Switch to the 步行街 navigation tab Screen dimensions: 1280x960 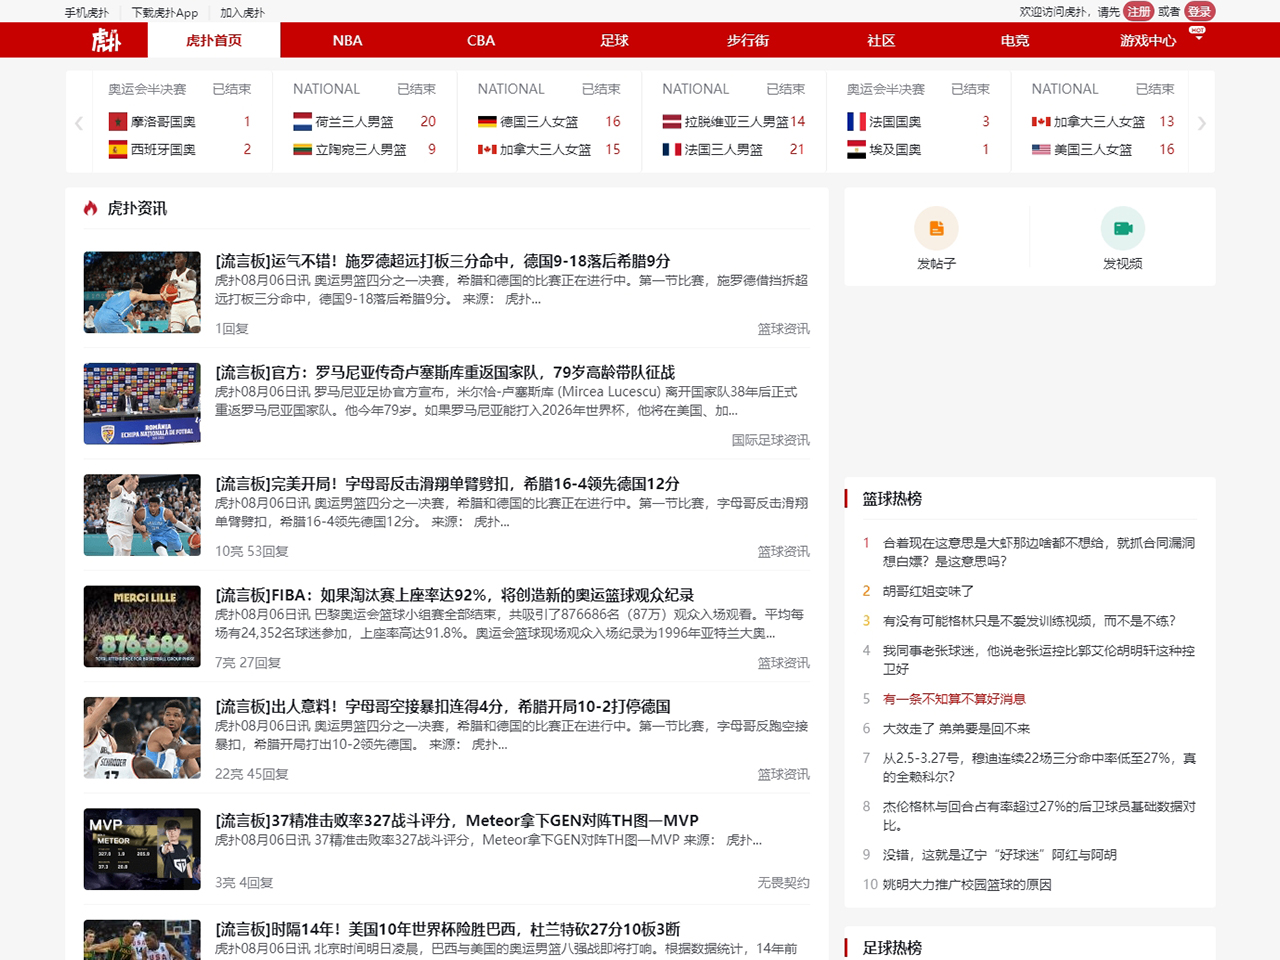(x=747, y=40)
